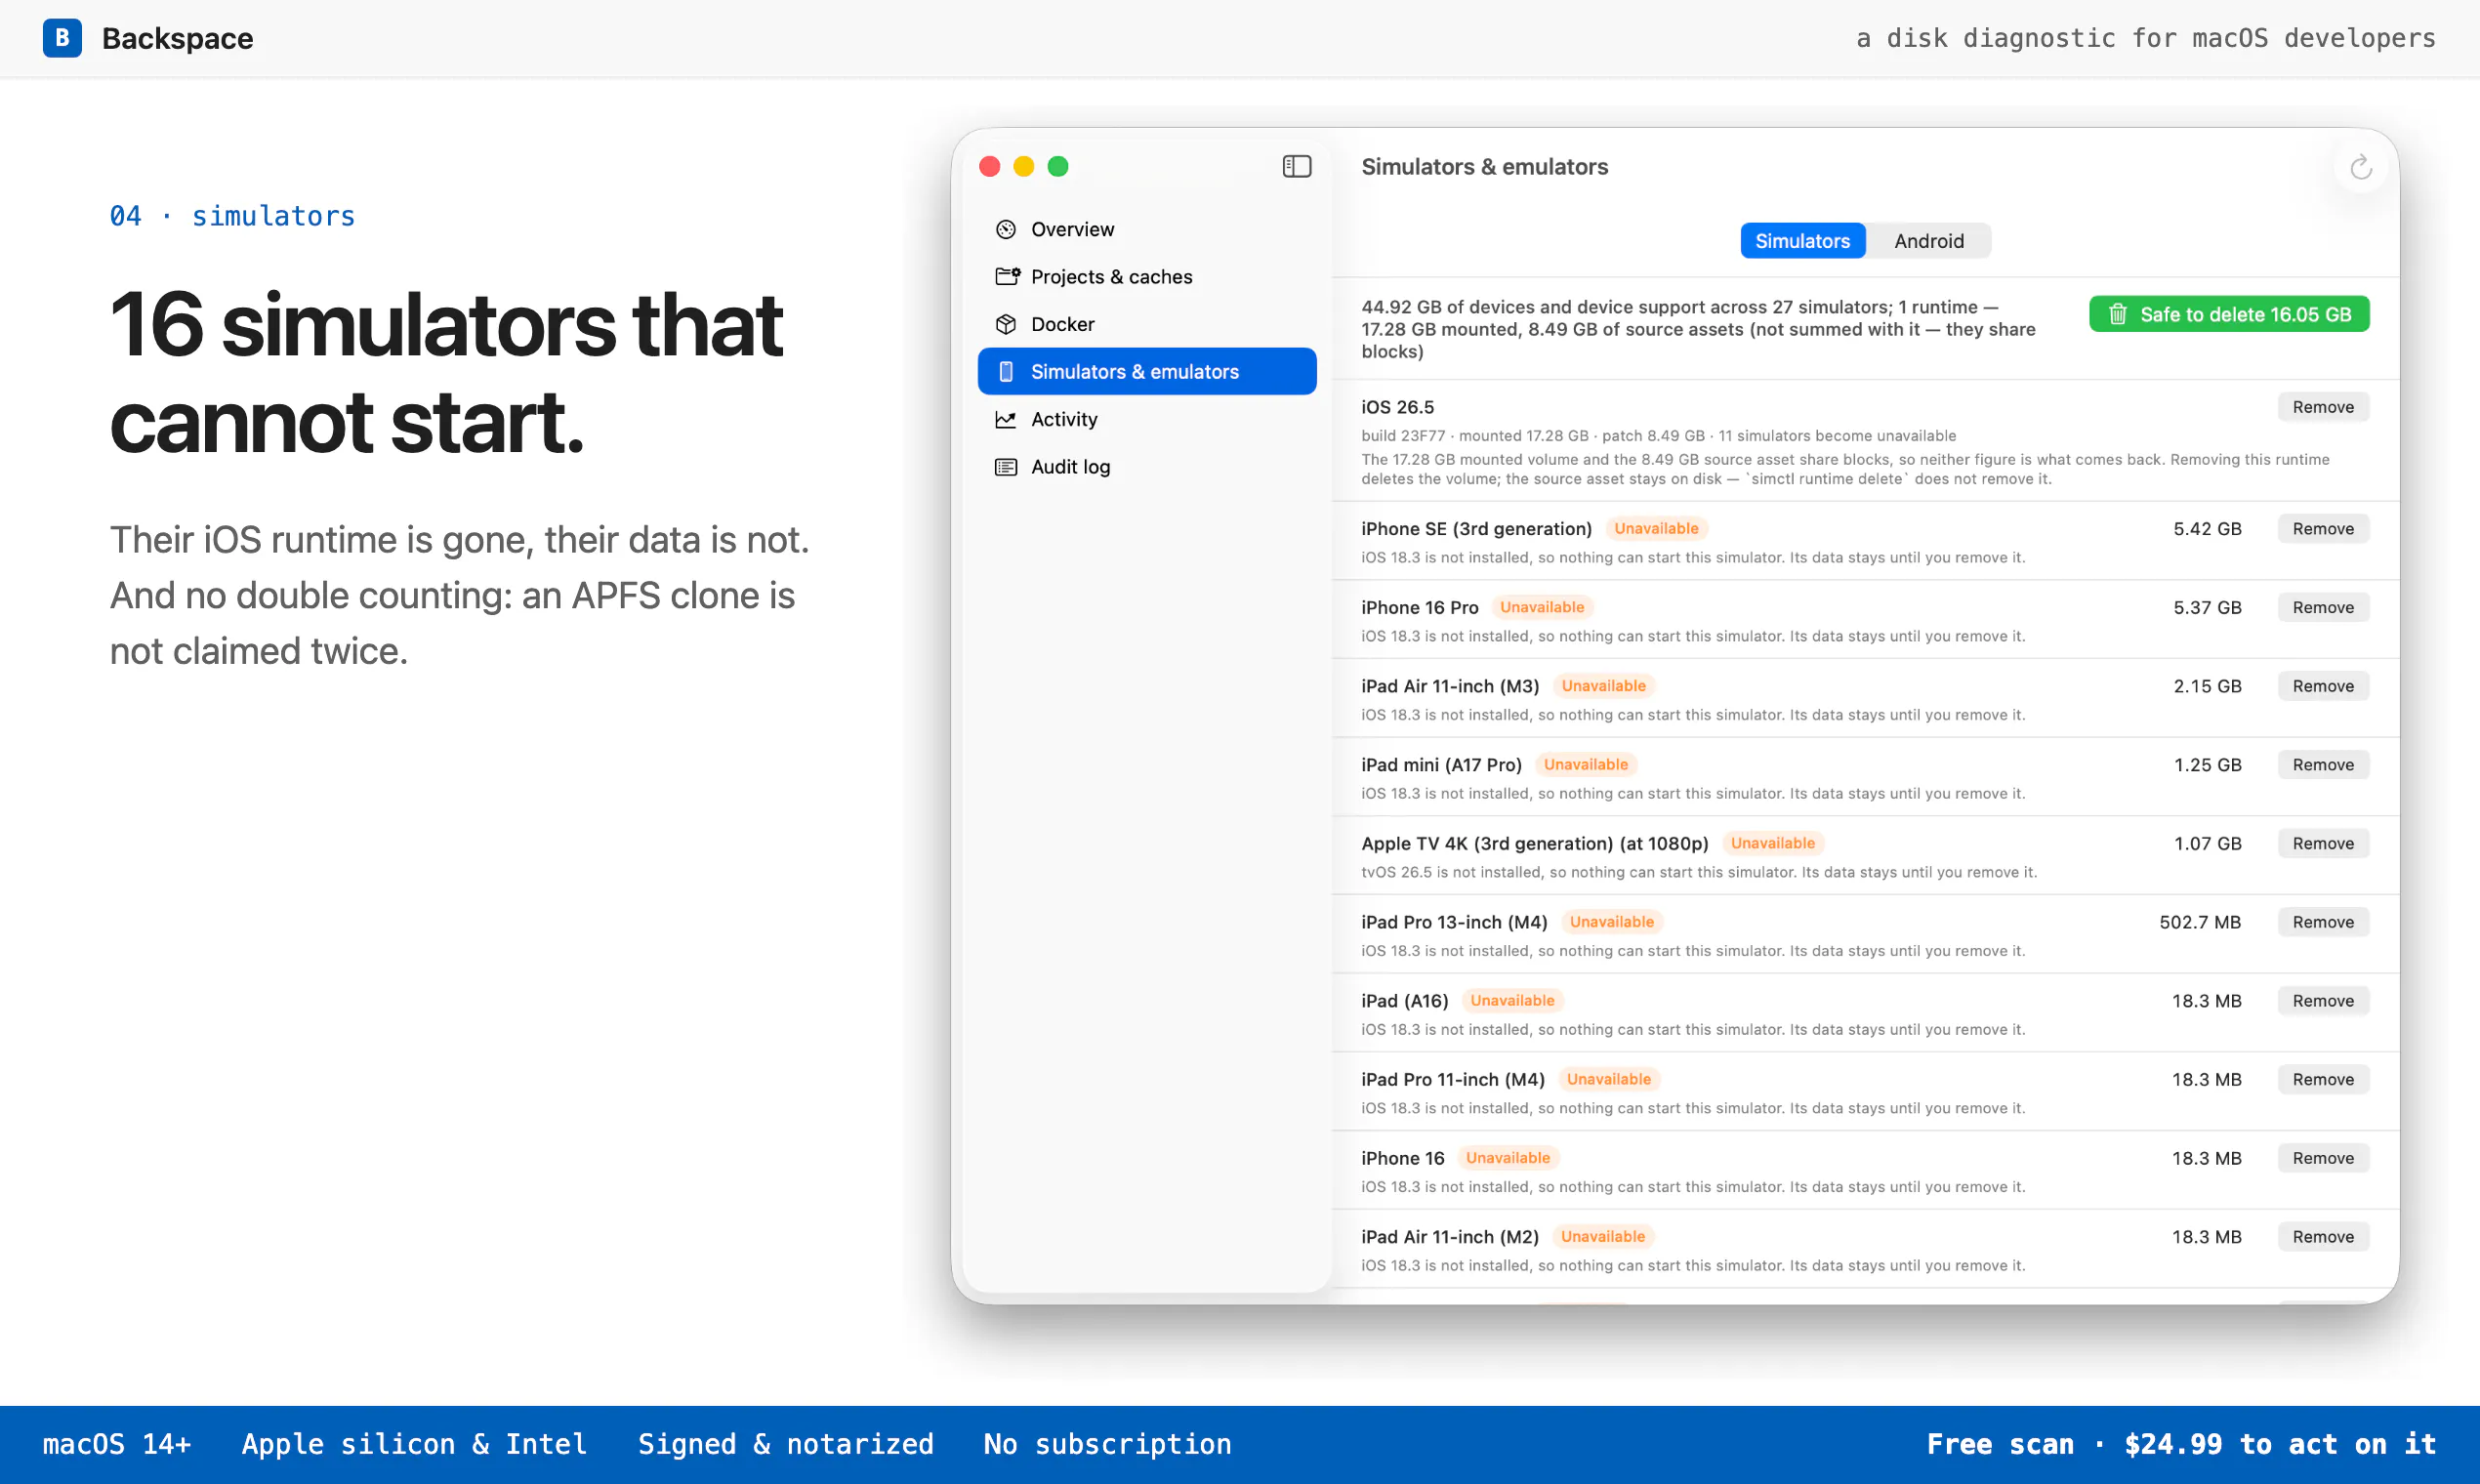Click No subscription footer label
This screenshot has height=1484, width=2480.
pyautogui.click(x=1107, y=1444)
